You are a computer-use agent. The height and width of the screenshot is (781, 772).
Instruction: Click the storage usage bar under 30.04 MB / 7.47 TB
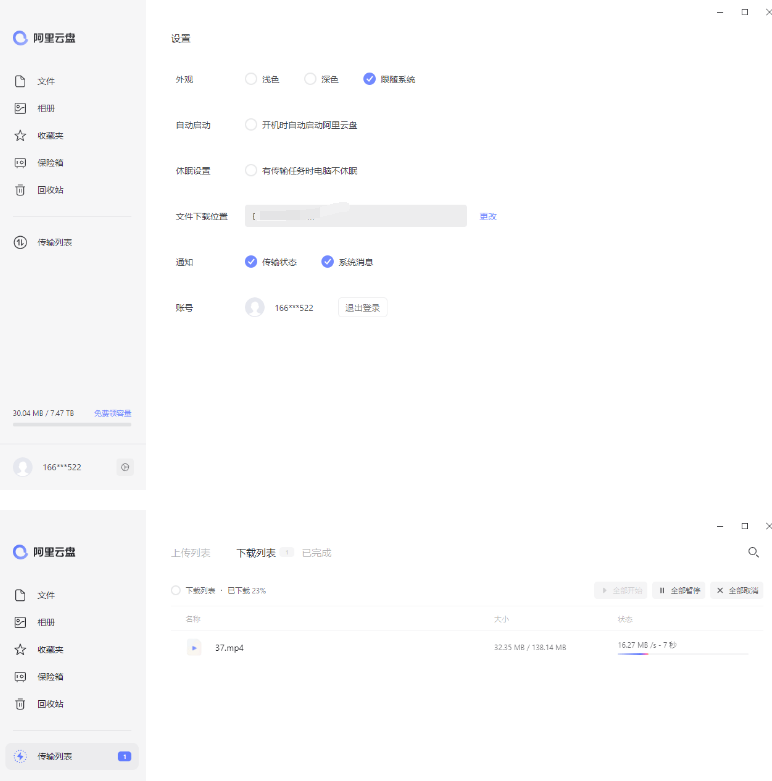coord(72,425)
